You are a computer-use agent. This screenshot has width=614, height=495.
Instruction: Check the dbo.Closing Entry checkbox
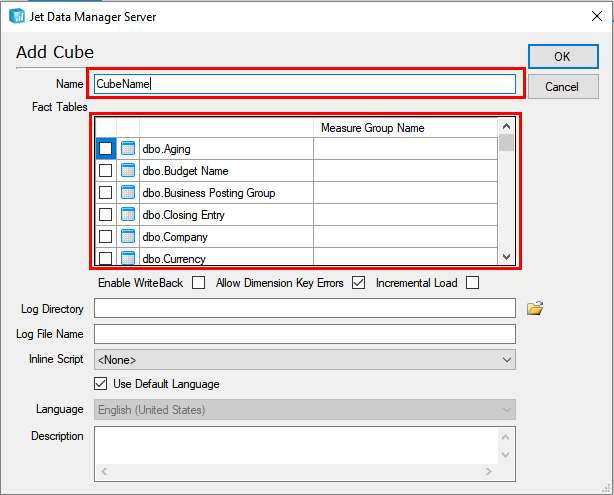click(105, 214)
